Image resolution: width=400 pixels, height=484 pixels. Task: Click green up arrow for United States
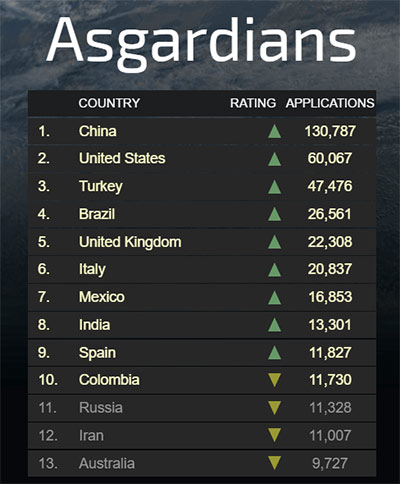[274, 159]
